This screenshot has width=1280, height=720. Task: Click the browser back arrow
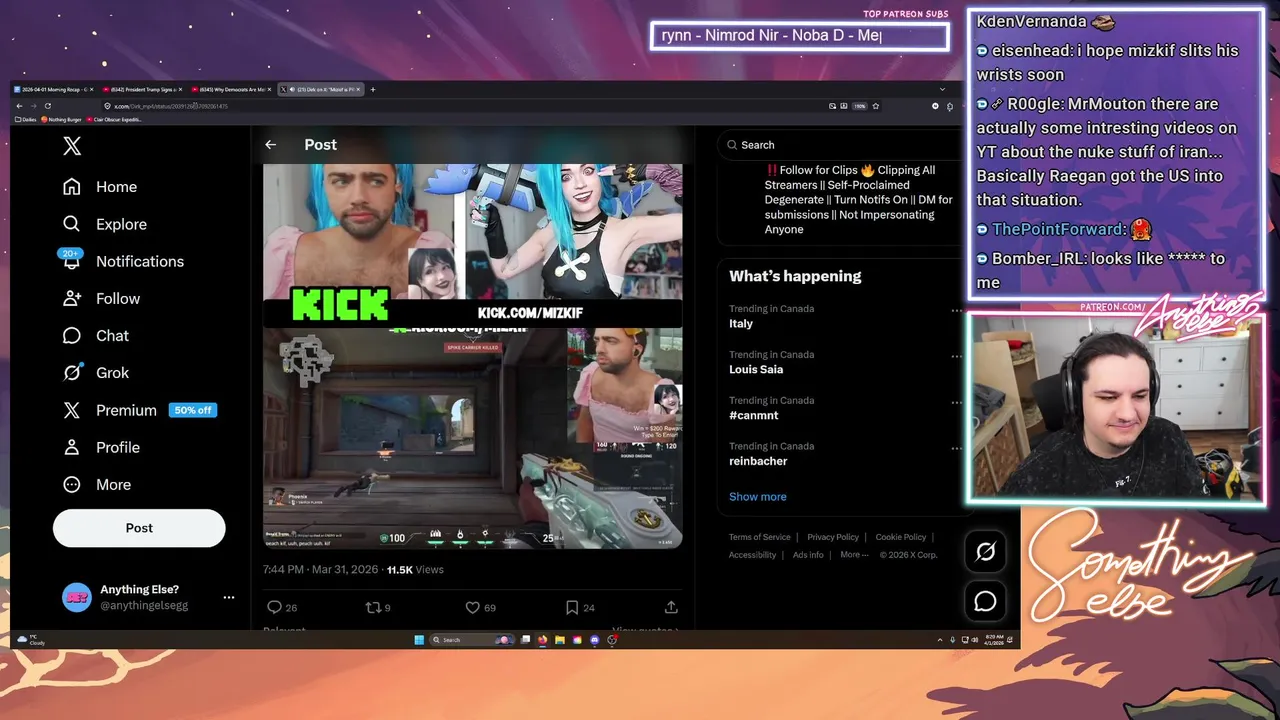tap(19, 106)
